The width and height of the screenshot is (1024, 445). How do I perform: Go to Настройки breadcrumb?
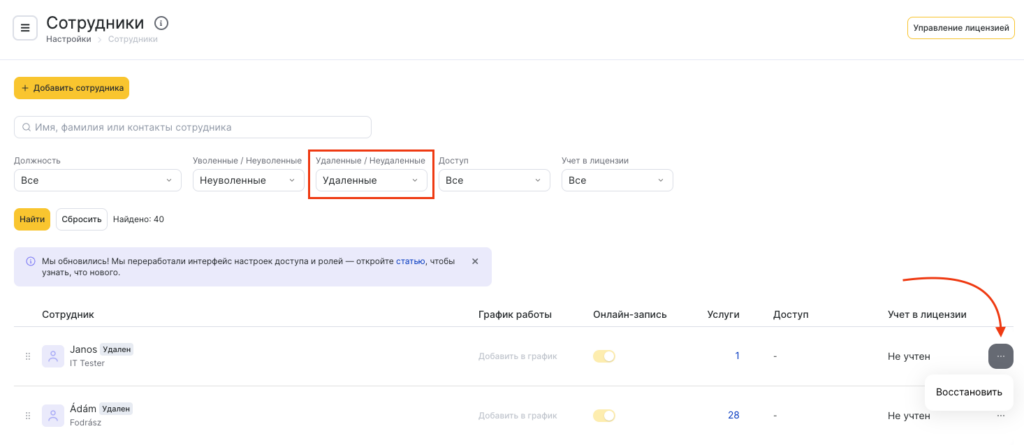[68, 39]
